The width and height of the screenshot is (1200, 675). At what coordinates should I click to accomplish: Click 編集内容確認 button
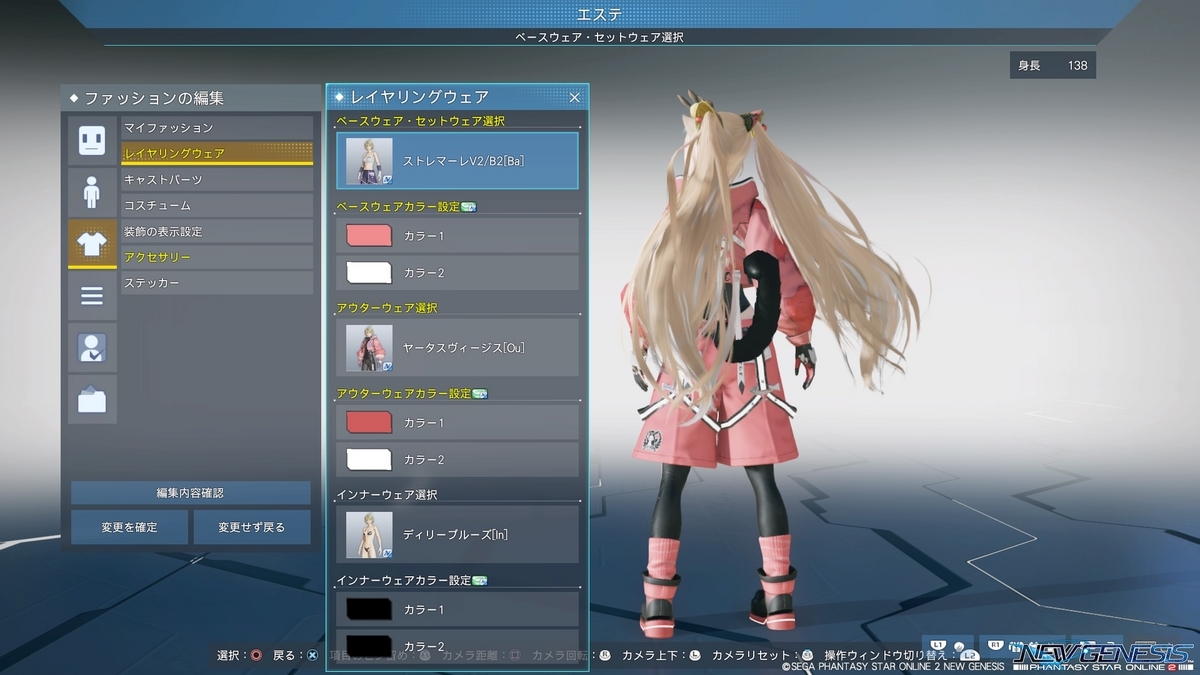tap(191, 493)
